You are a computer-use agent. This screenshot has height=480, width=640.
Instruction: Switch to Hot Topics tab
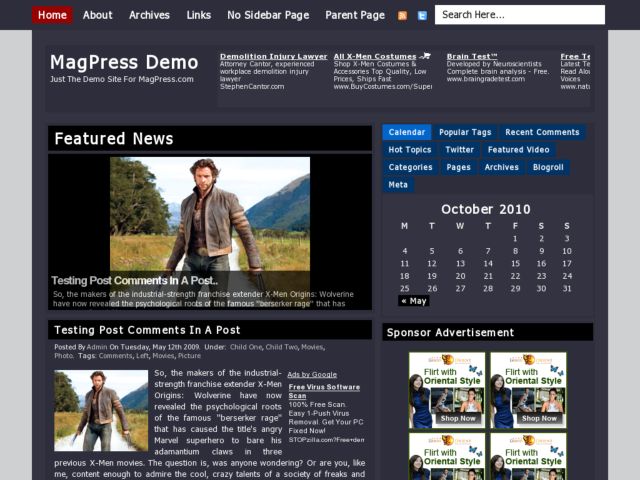tap(410, 150)
